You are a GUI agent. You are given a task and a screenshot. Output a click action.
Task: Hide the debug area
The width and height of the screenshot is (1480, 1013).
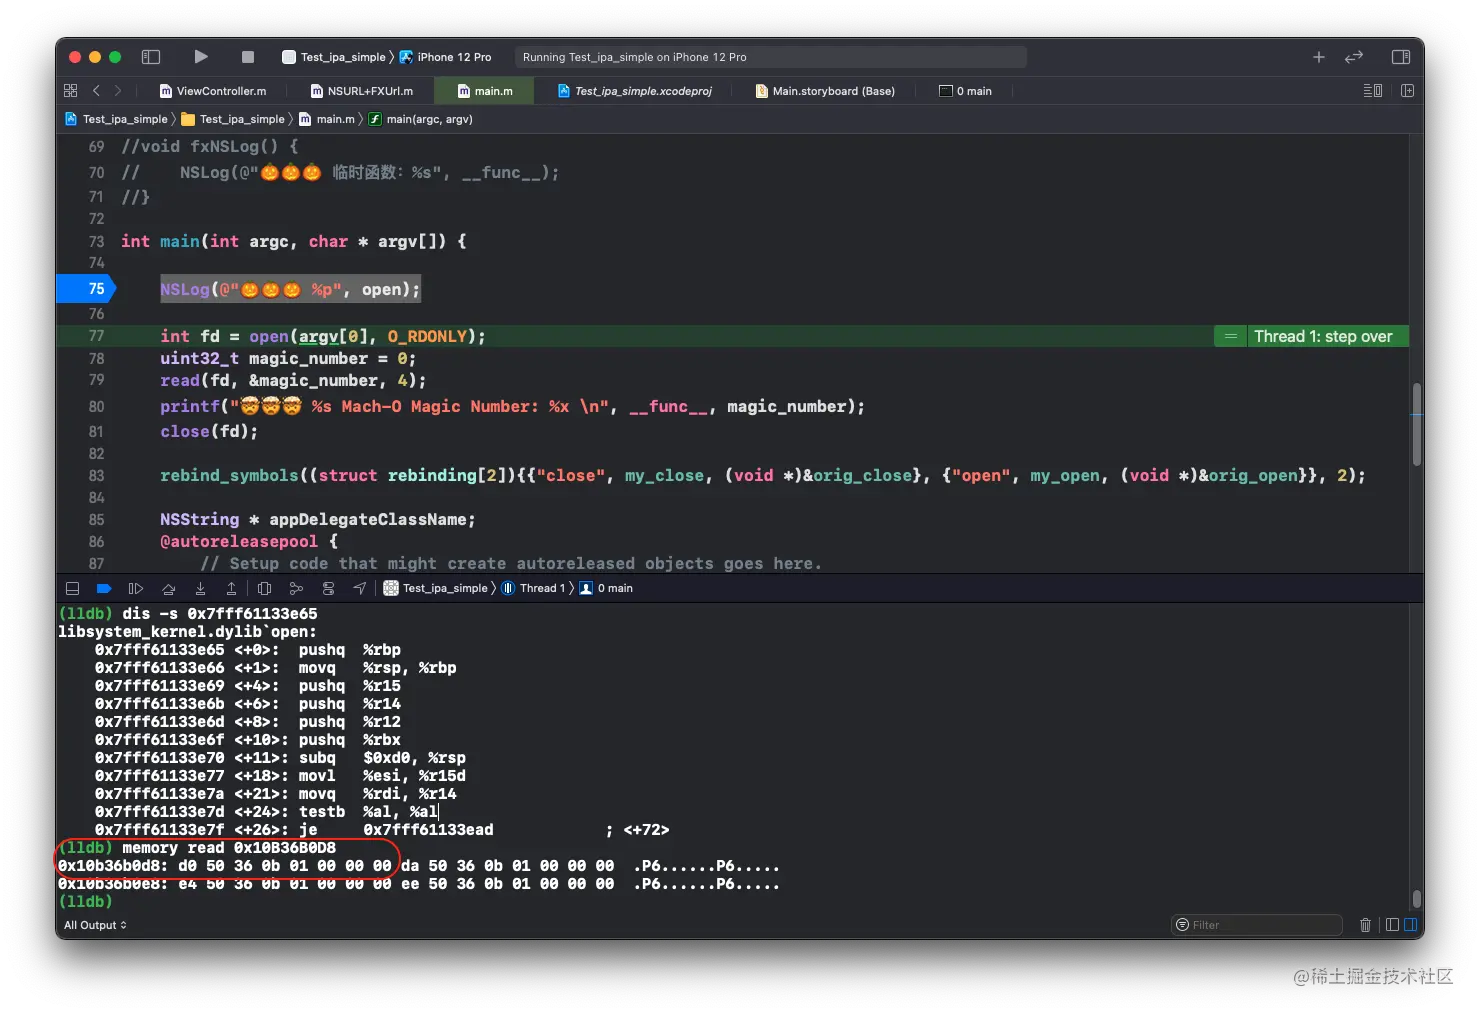[72, 588]
